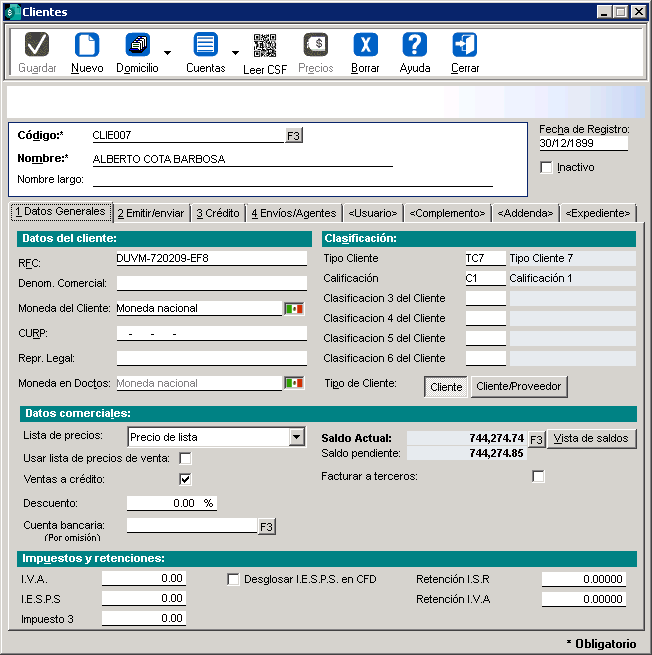
Task: Click the F3 lookup for Cuenta bancaria
Action: coord(266,527)
